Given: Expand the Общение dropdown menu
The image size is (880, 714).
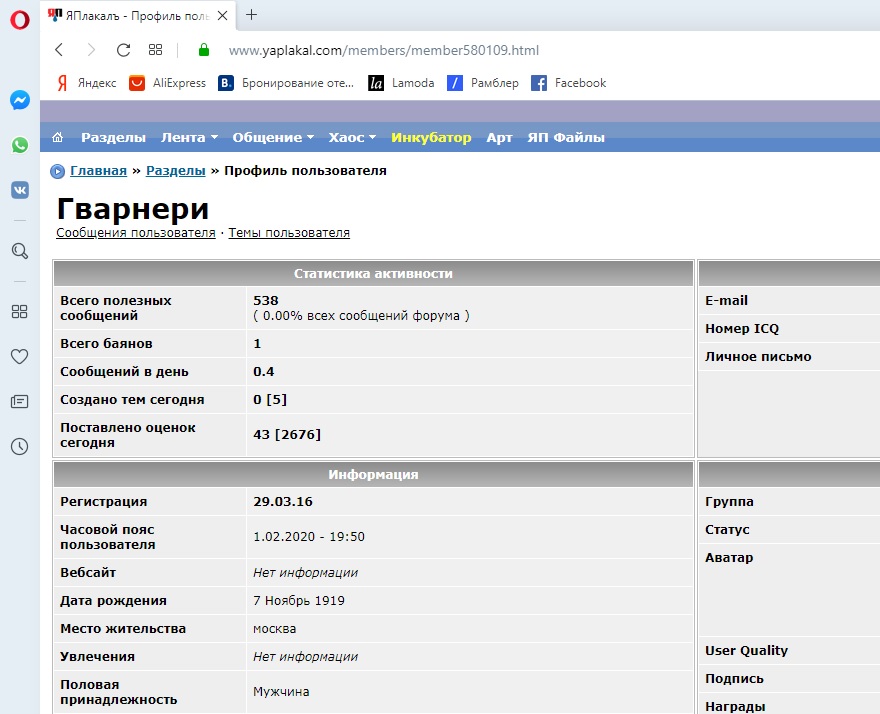Looking at the screenshot, I should pos(273,138).
